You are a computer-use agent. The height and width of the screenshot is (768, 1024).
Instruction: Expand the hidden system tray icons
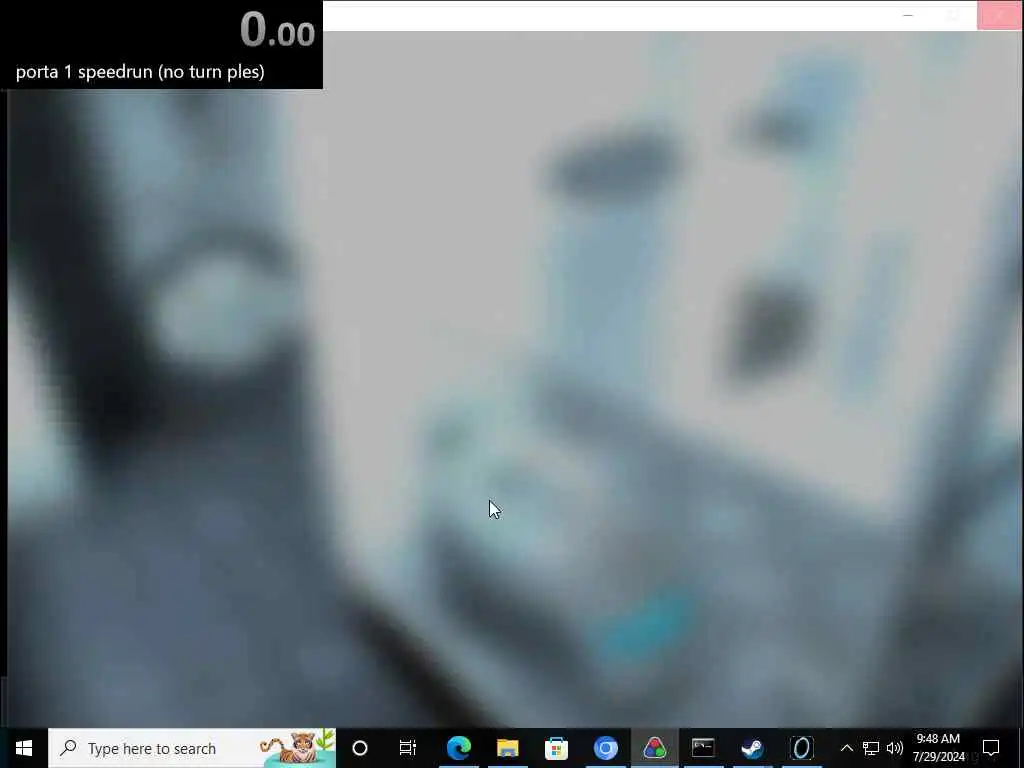point(846,748)
